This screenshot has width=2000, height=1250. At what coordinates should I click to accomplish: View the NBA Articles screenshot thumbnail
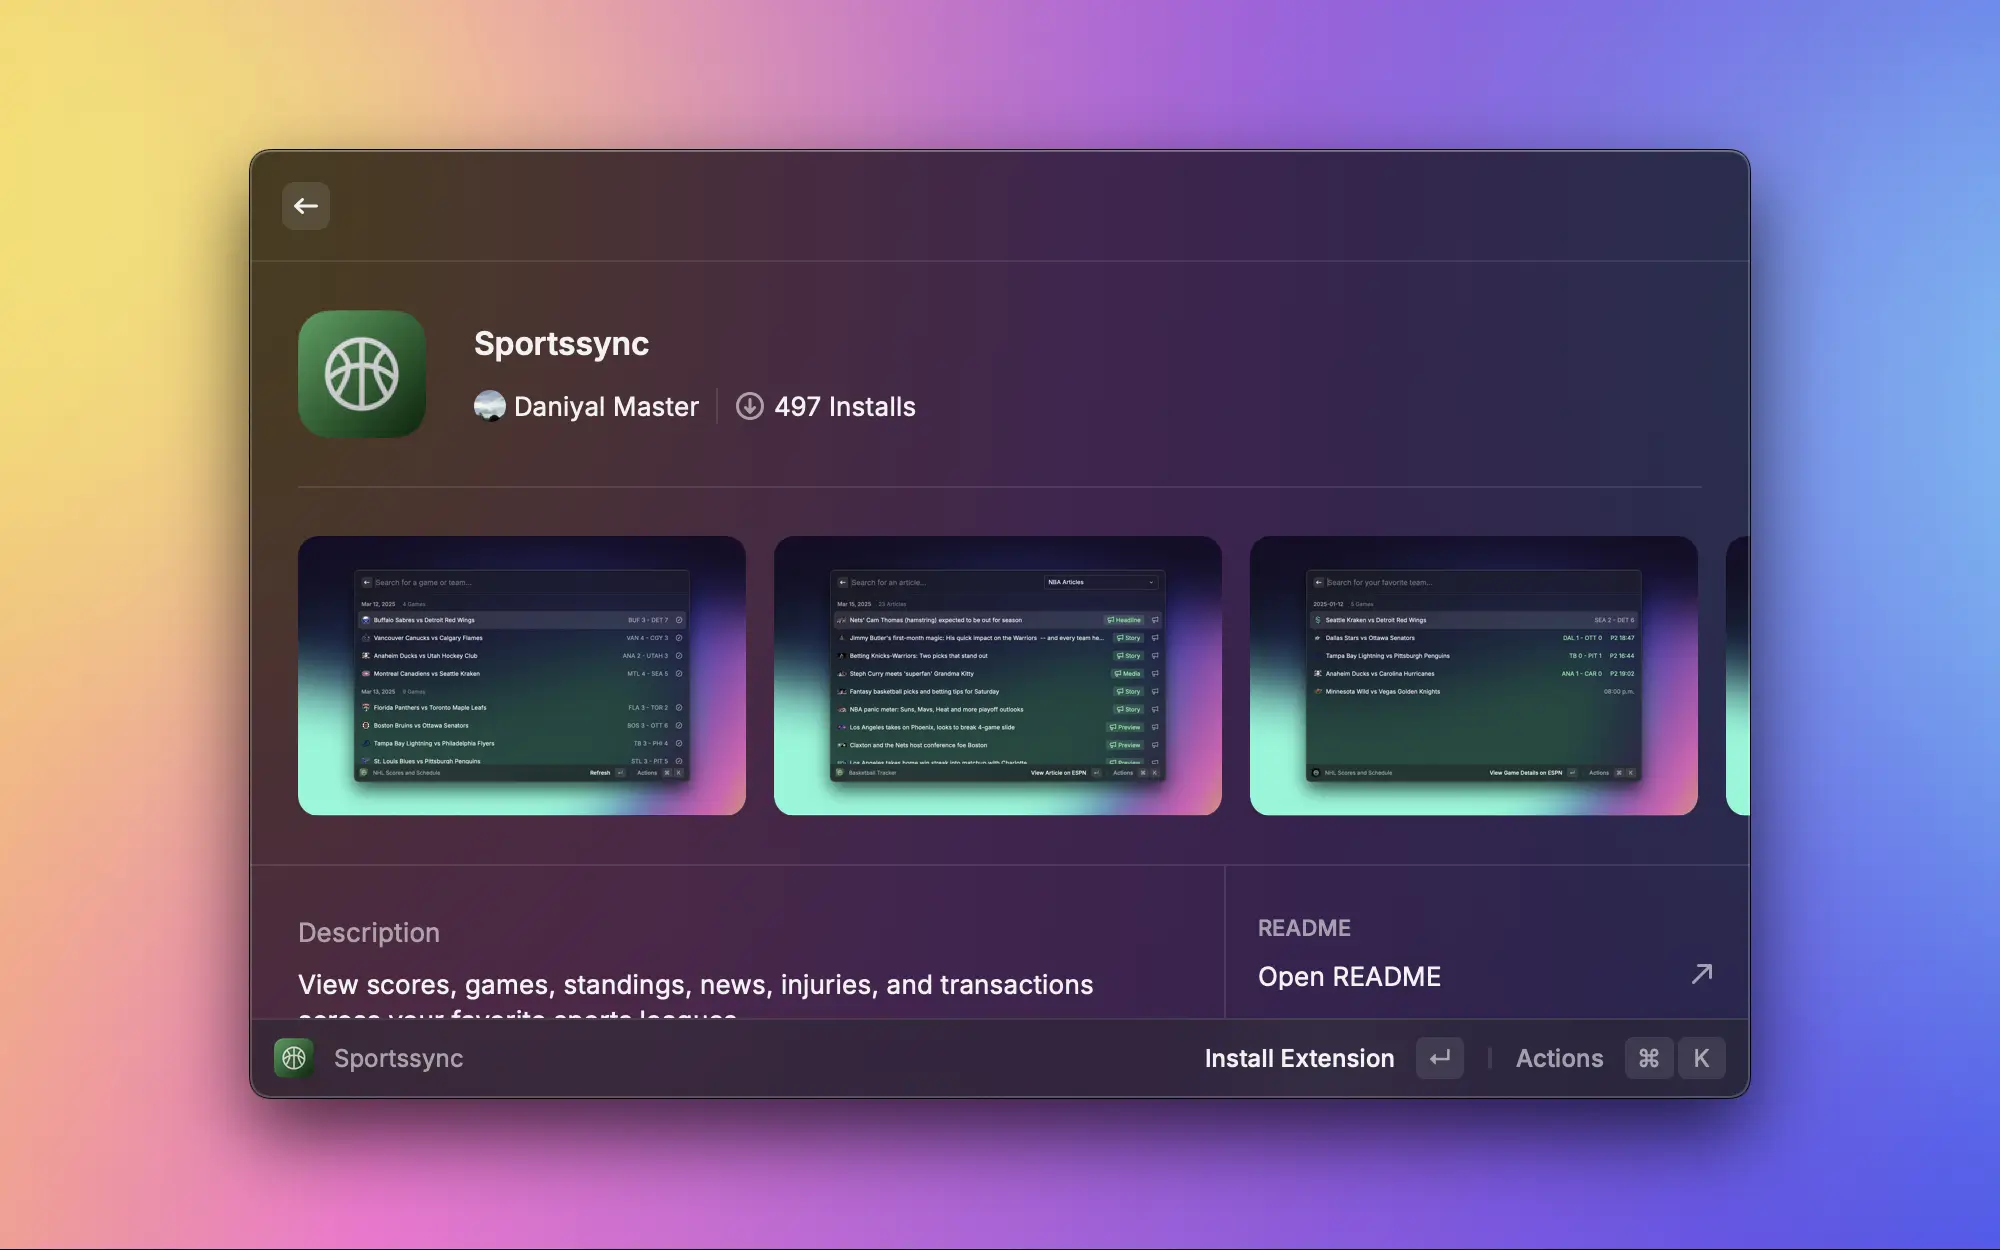(x=998, y=676)
